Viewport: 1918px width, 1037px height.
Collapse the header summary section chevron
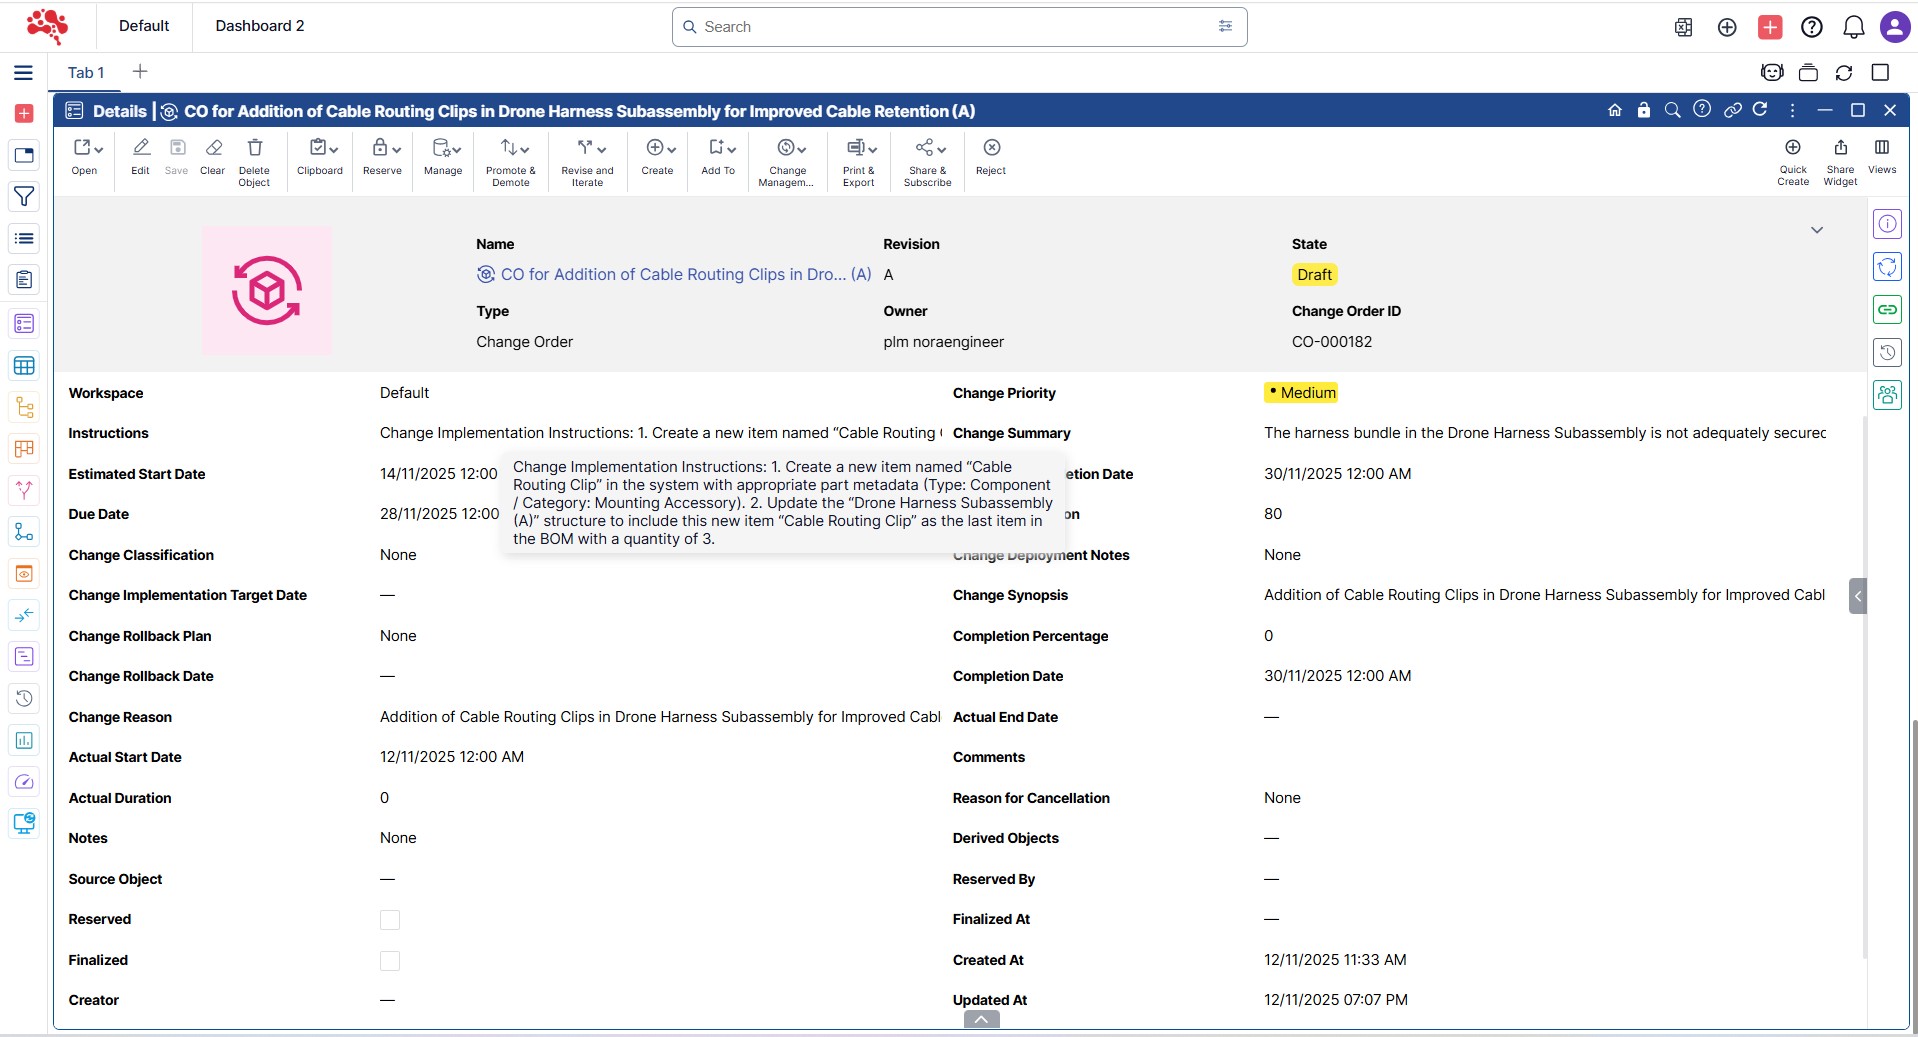(1816, 230)
